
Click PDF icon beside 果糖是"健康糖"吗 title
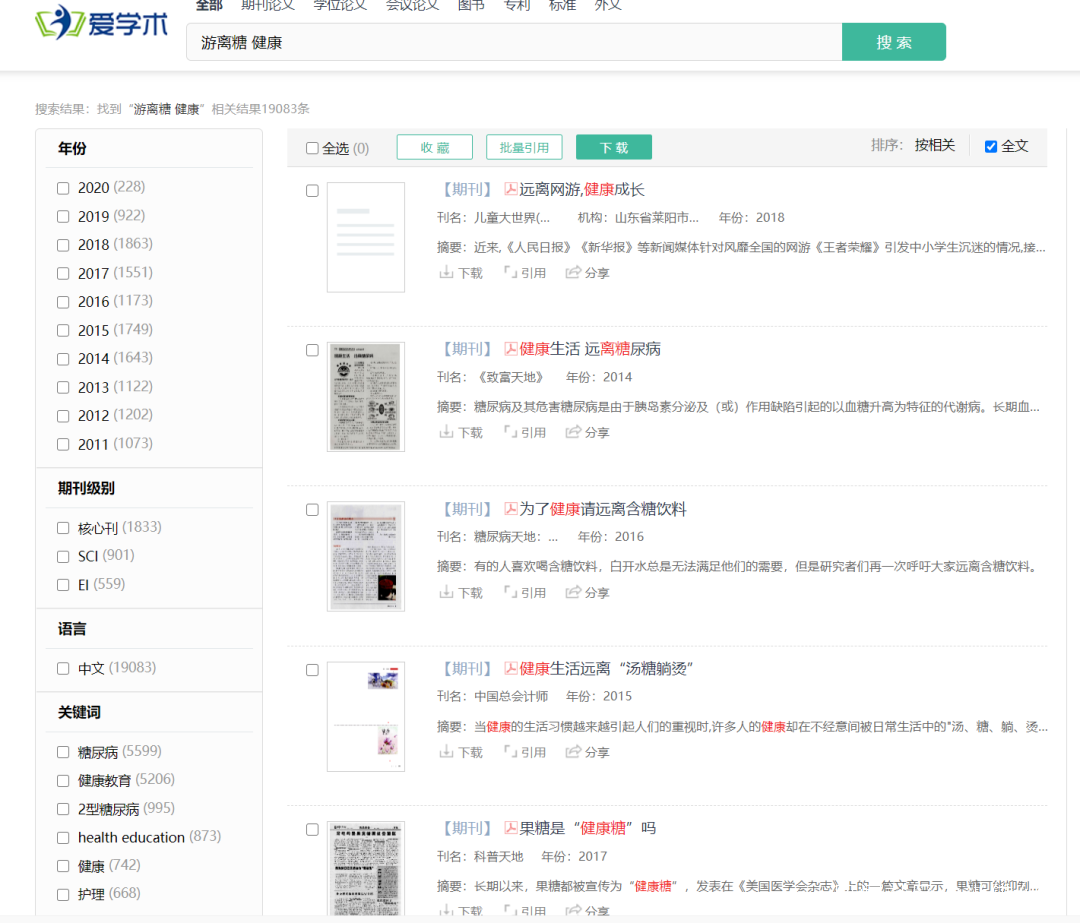click(x=510, y=828)
